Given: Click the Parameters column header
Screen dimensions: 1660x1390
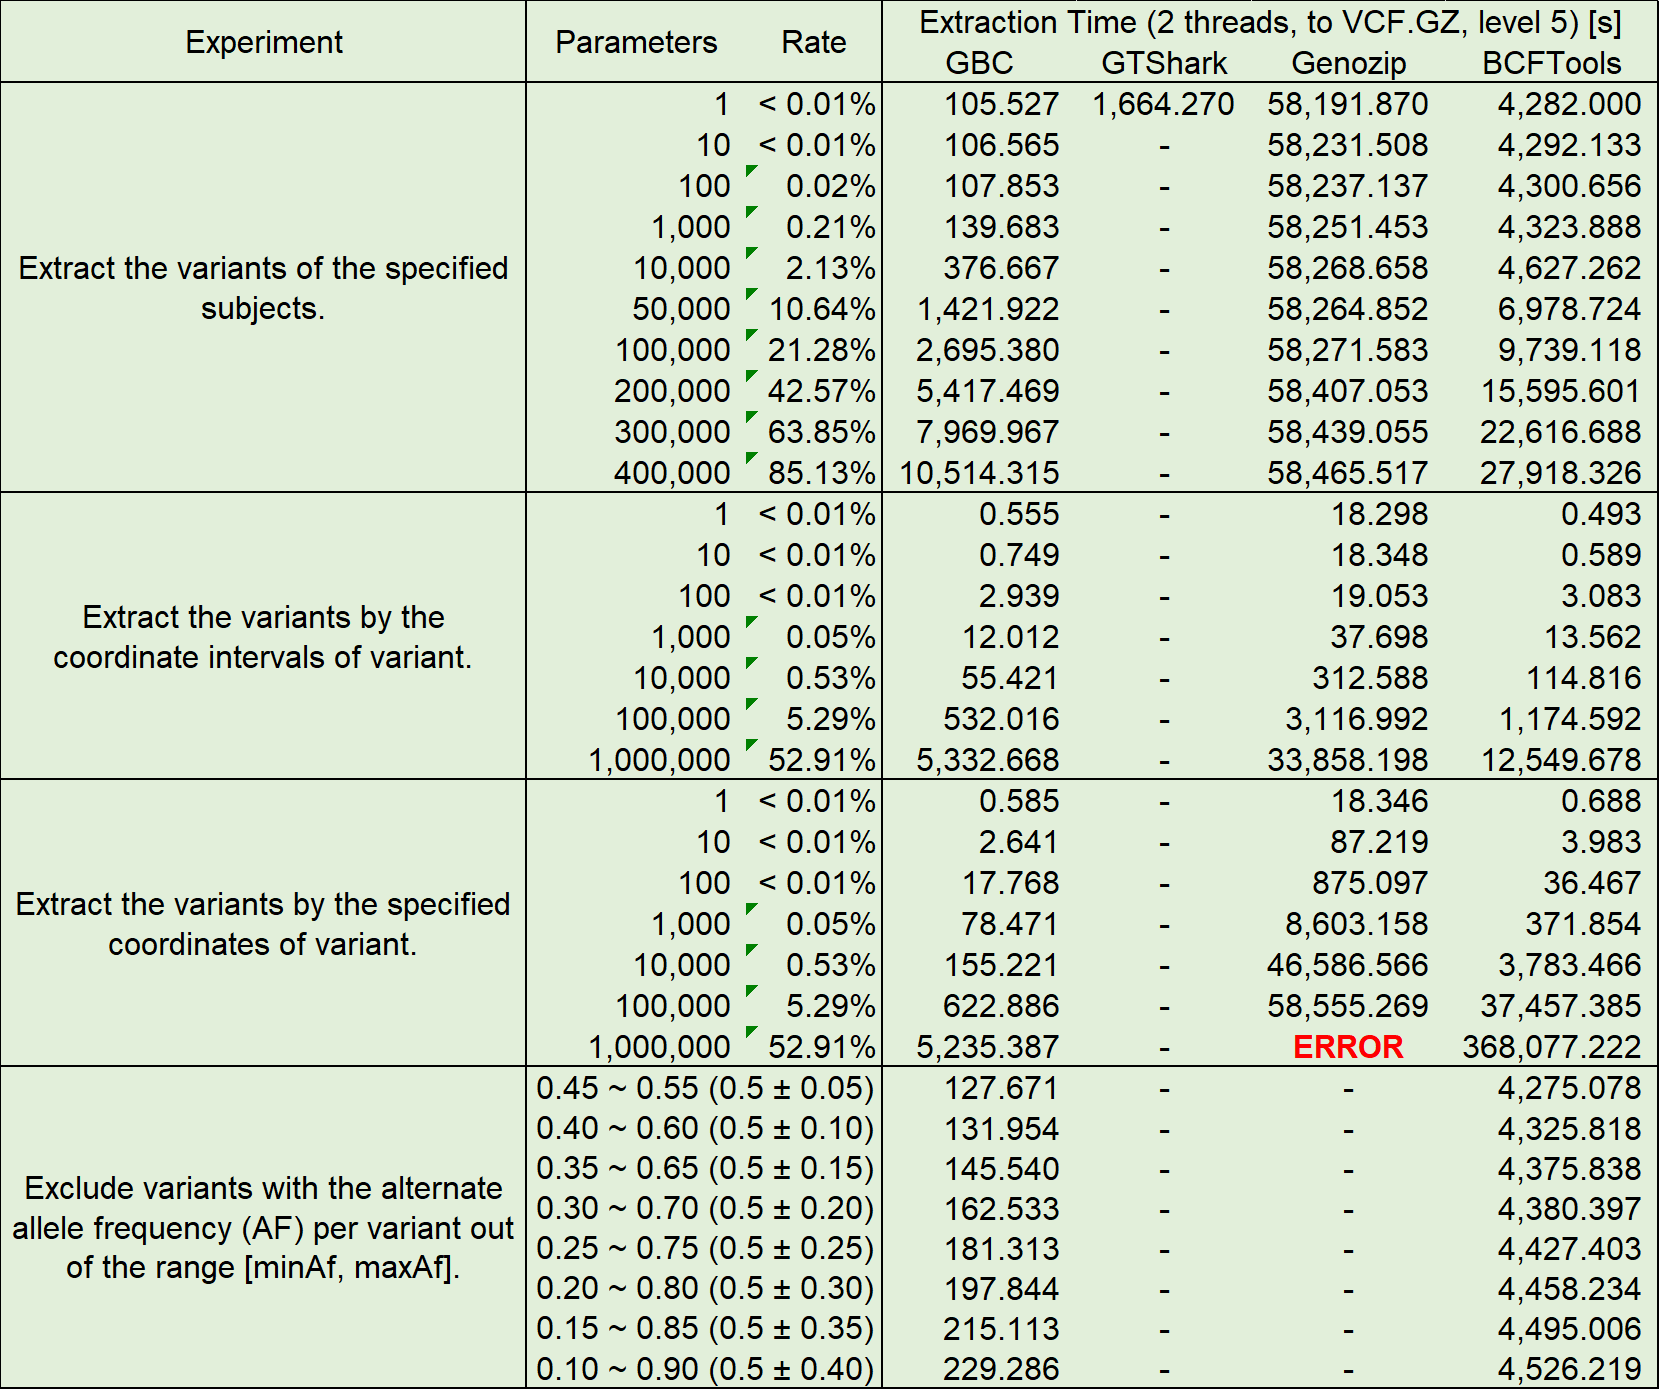Looking at the screenshot, I should (636, 42).
